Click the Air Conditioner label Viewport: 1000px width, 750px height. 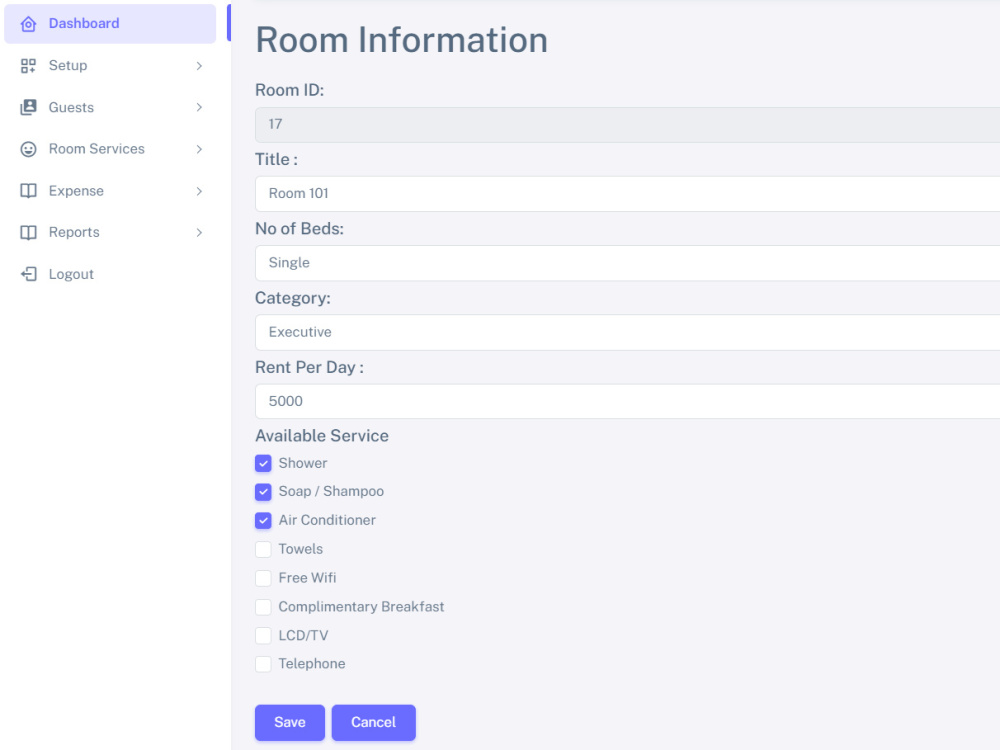point(327,520)
